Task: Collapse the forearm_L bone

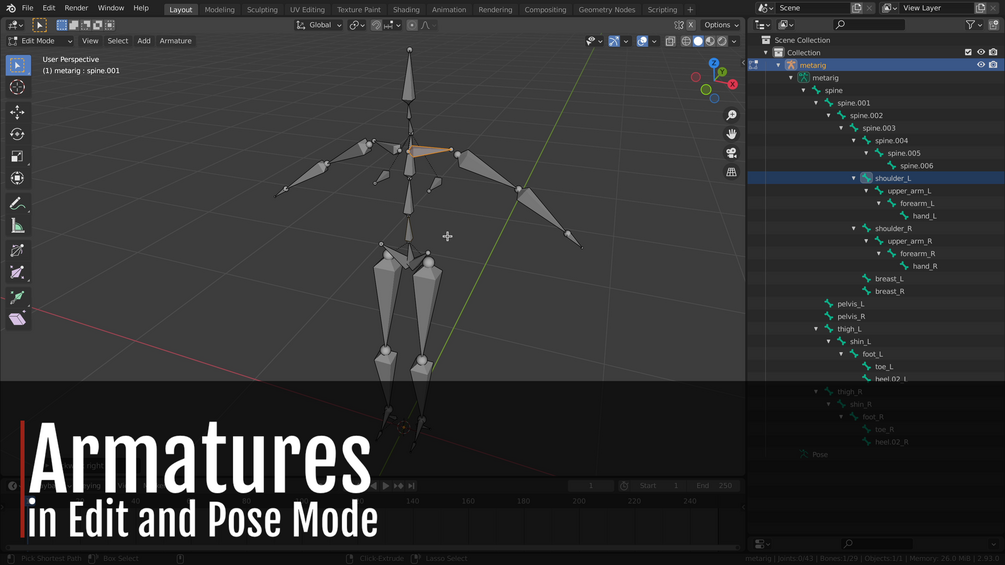Action: tap(879, 203)
